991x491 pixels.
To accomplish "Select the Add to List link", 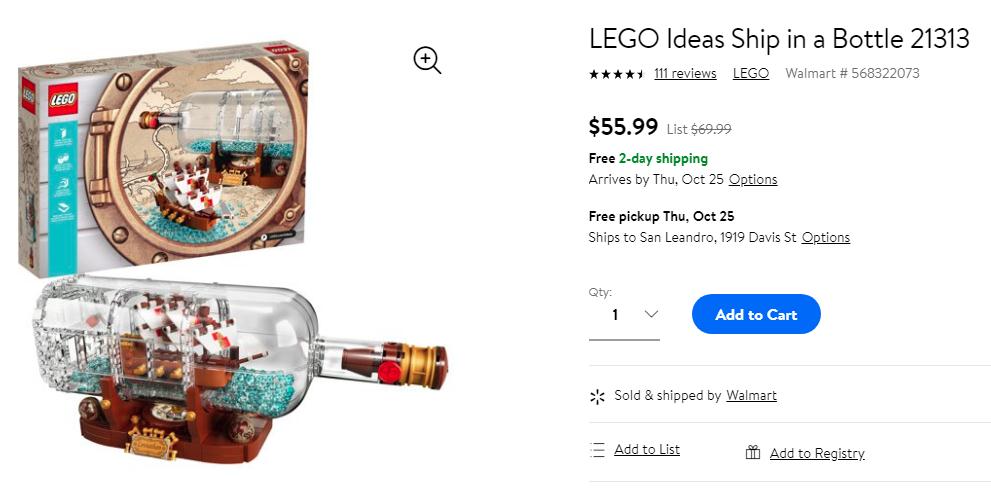I will (x=647, y=450).
